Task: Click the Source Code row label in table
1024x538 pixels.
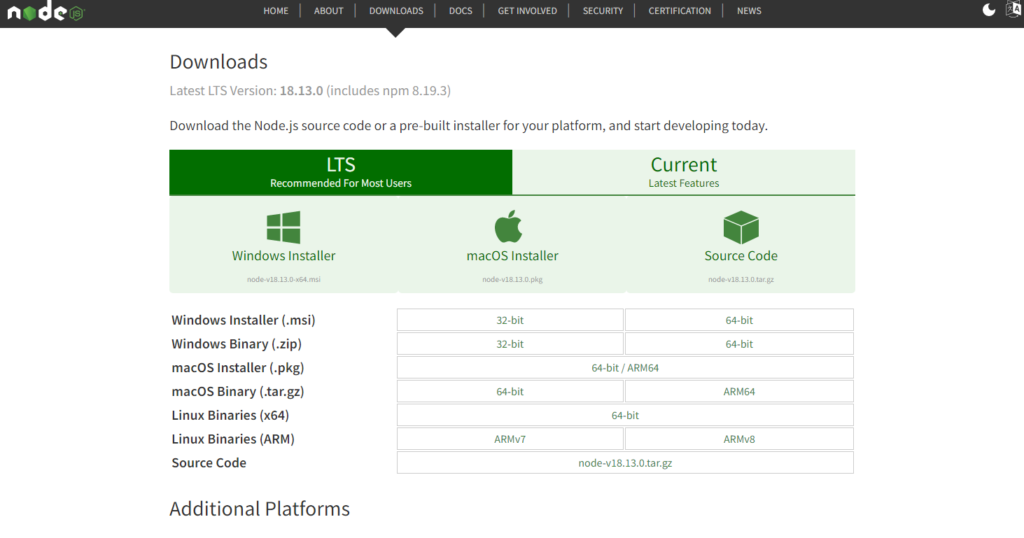Action: (x=209, y=463)
